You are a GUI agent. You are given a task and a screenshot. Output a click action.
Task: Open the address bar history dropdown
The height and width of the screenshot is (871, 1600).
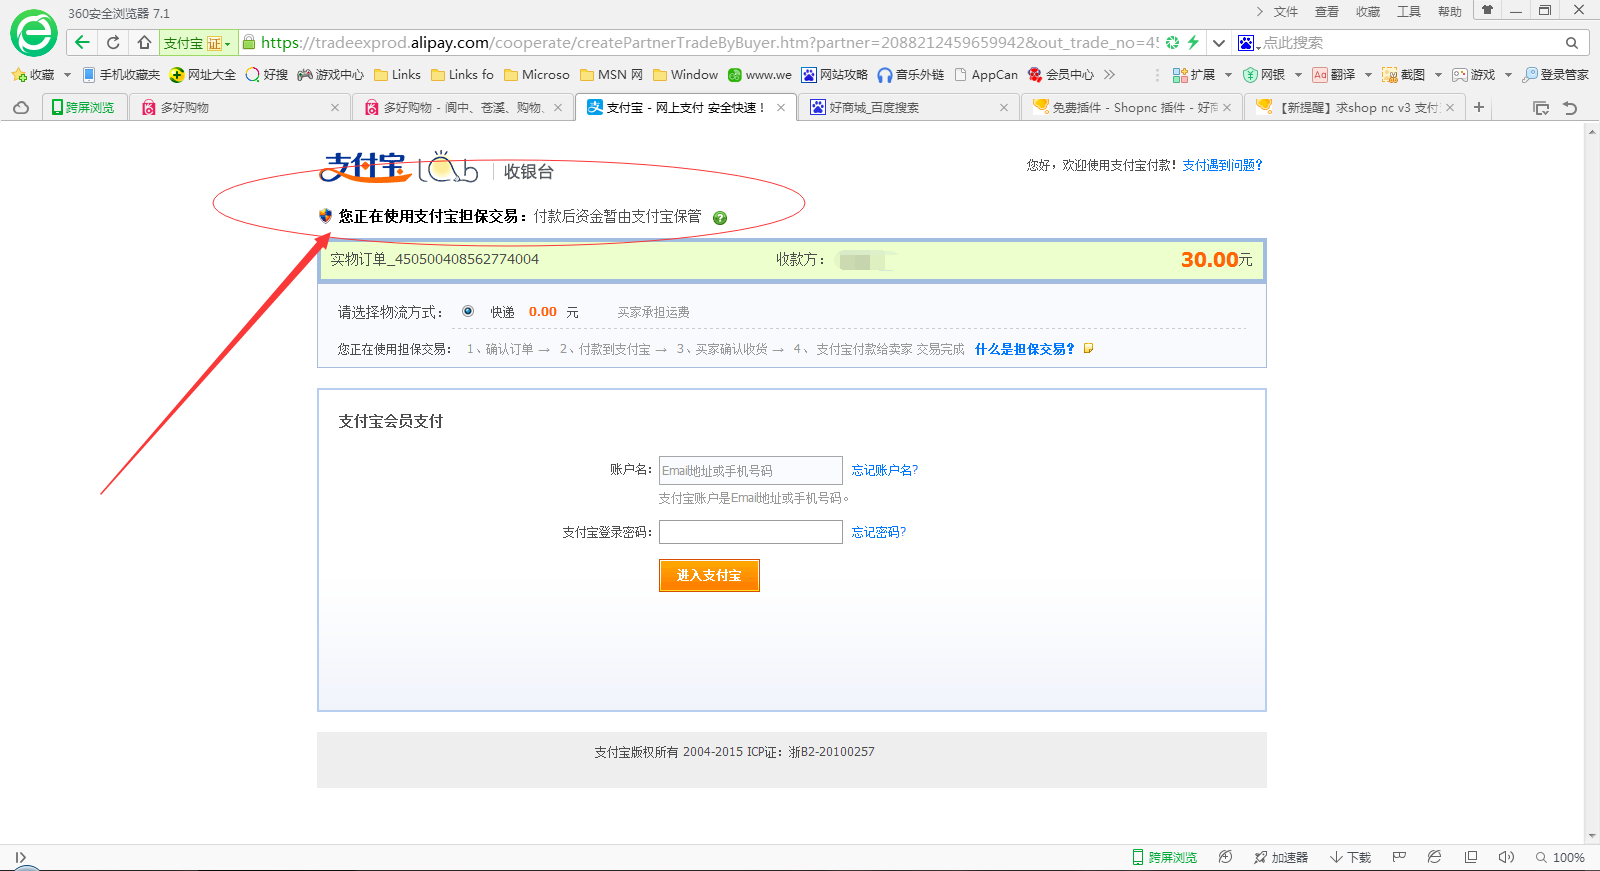pyautogui.click(x=1218, y=43)
